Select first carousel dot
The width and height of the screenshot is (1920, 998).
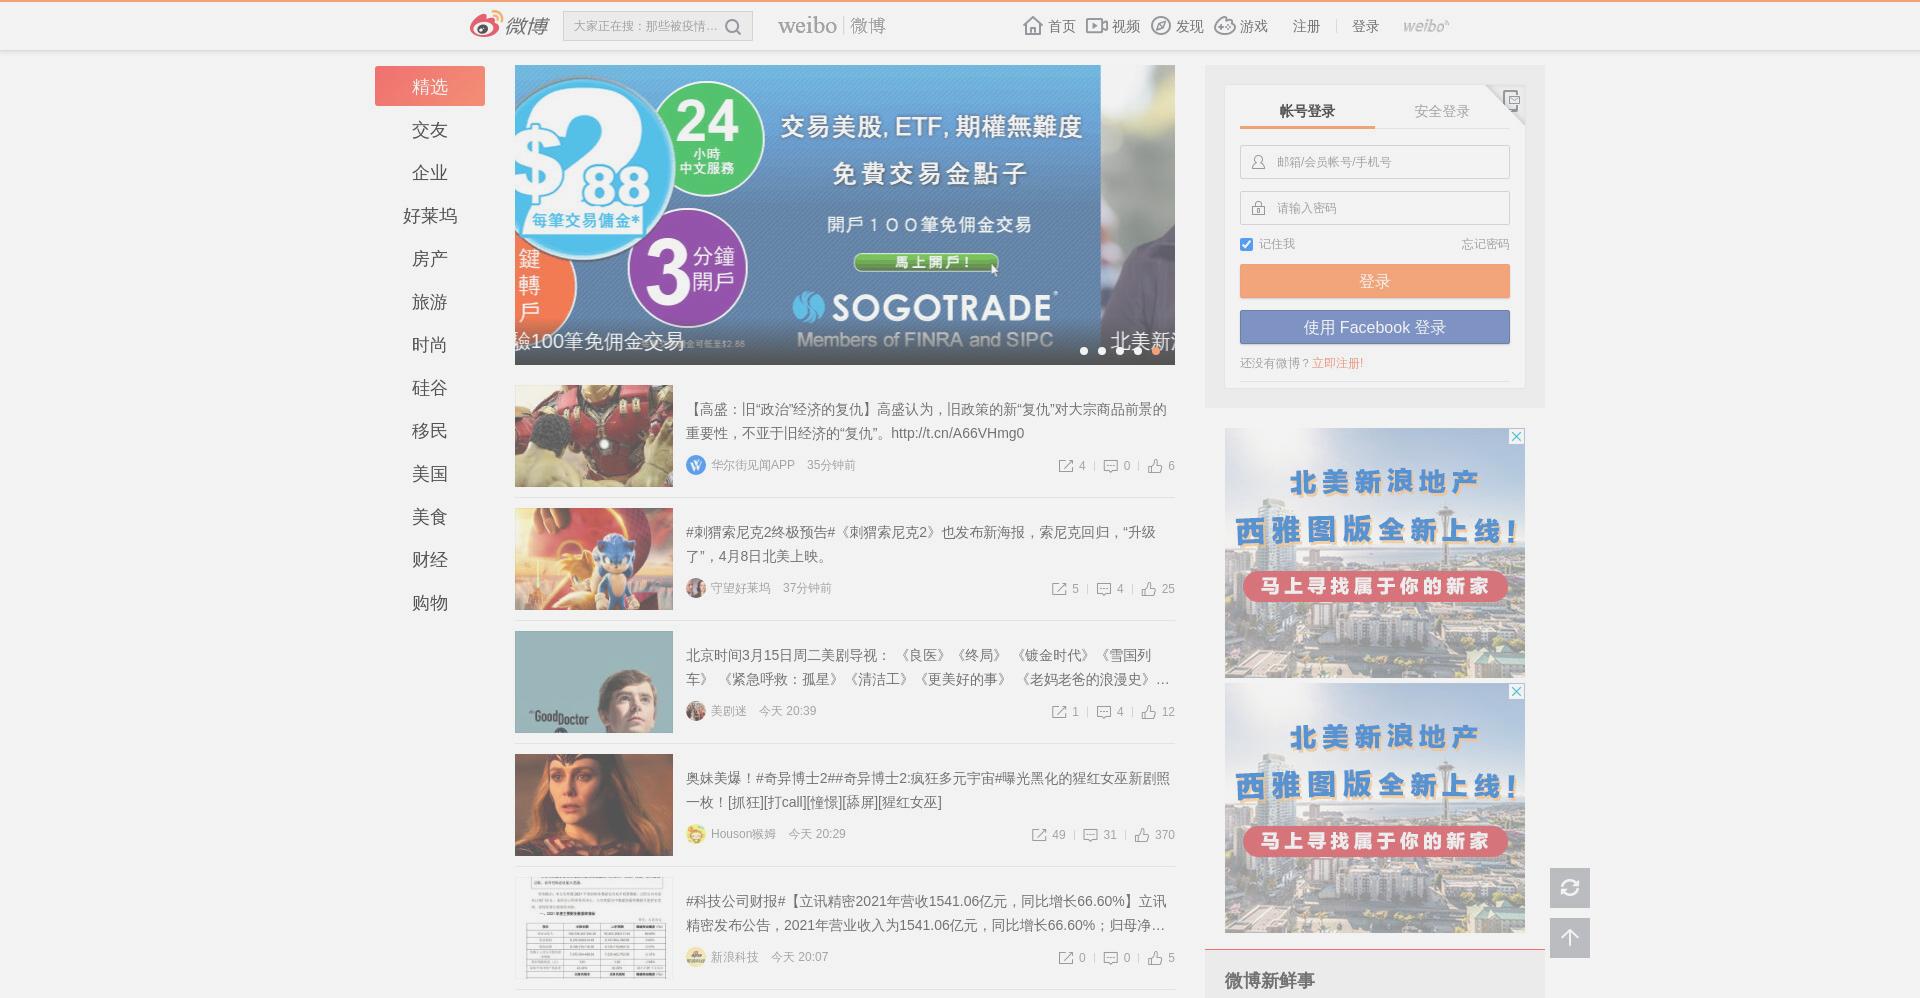click(x=1084, y=351)
